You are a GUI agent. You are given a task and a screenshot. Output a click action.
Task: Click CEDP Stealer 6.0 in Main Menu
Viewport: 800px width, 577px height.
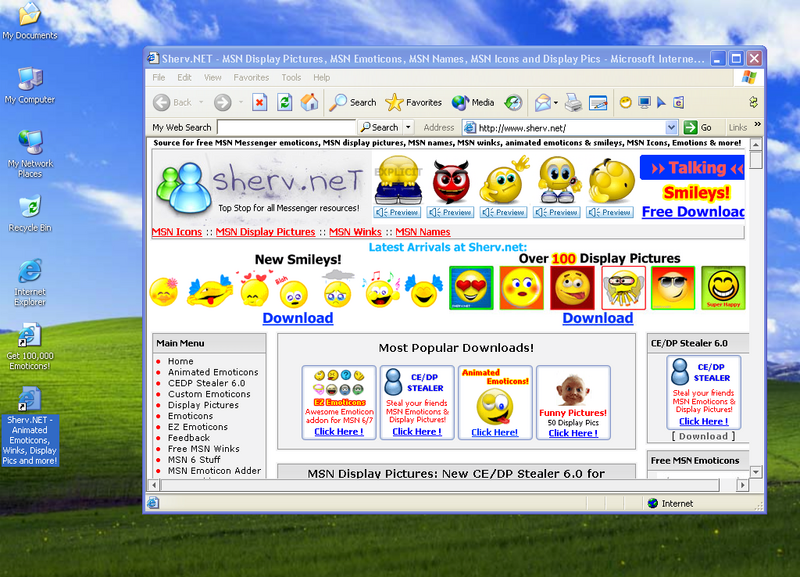coord(207,383)
